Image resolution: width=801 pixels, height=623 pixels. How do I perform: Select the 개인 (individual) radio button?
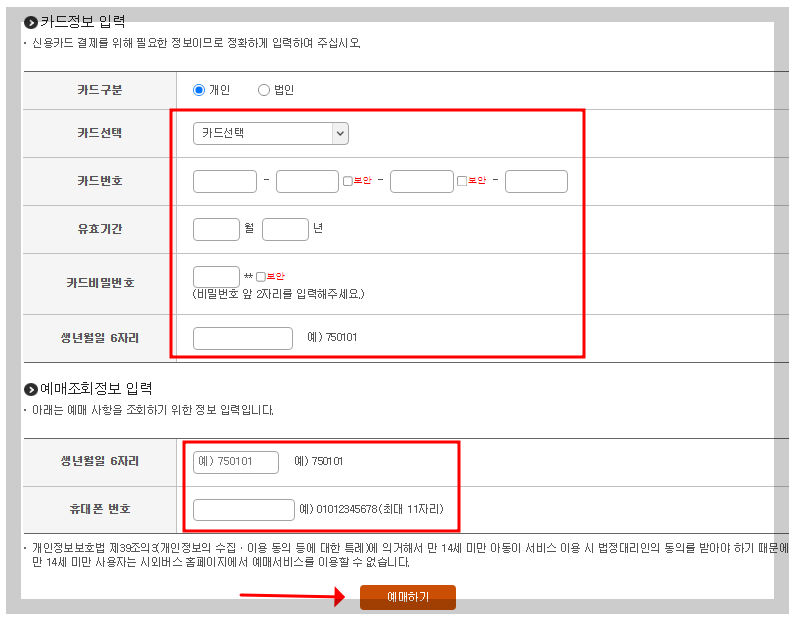tap(201, 88)
